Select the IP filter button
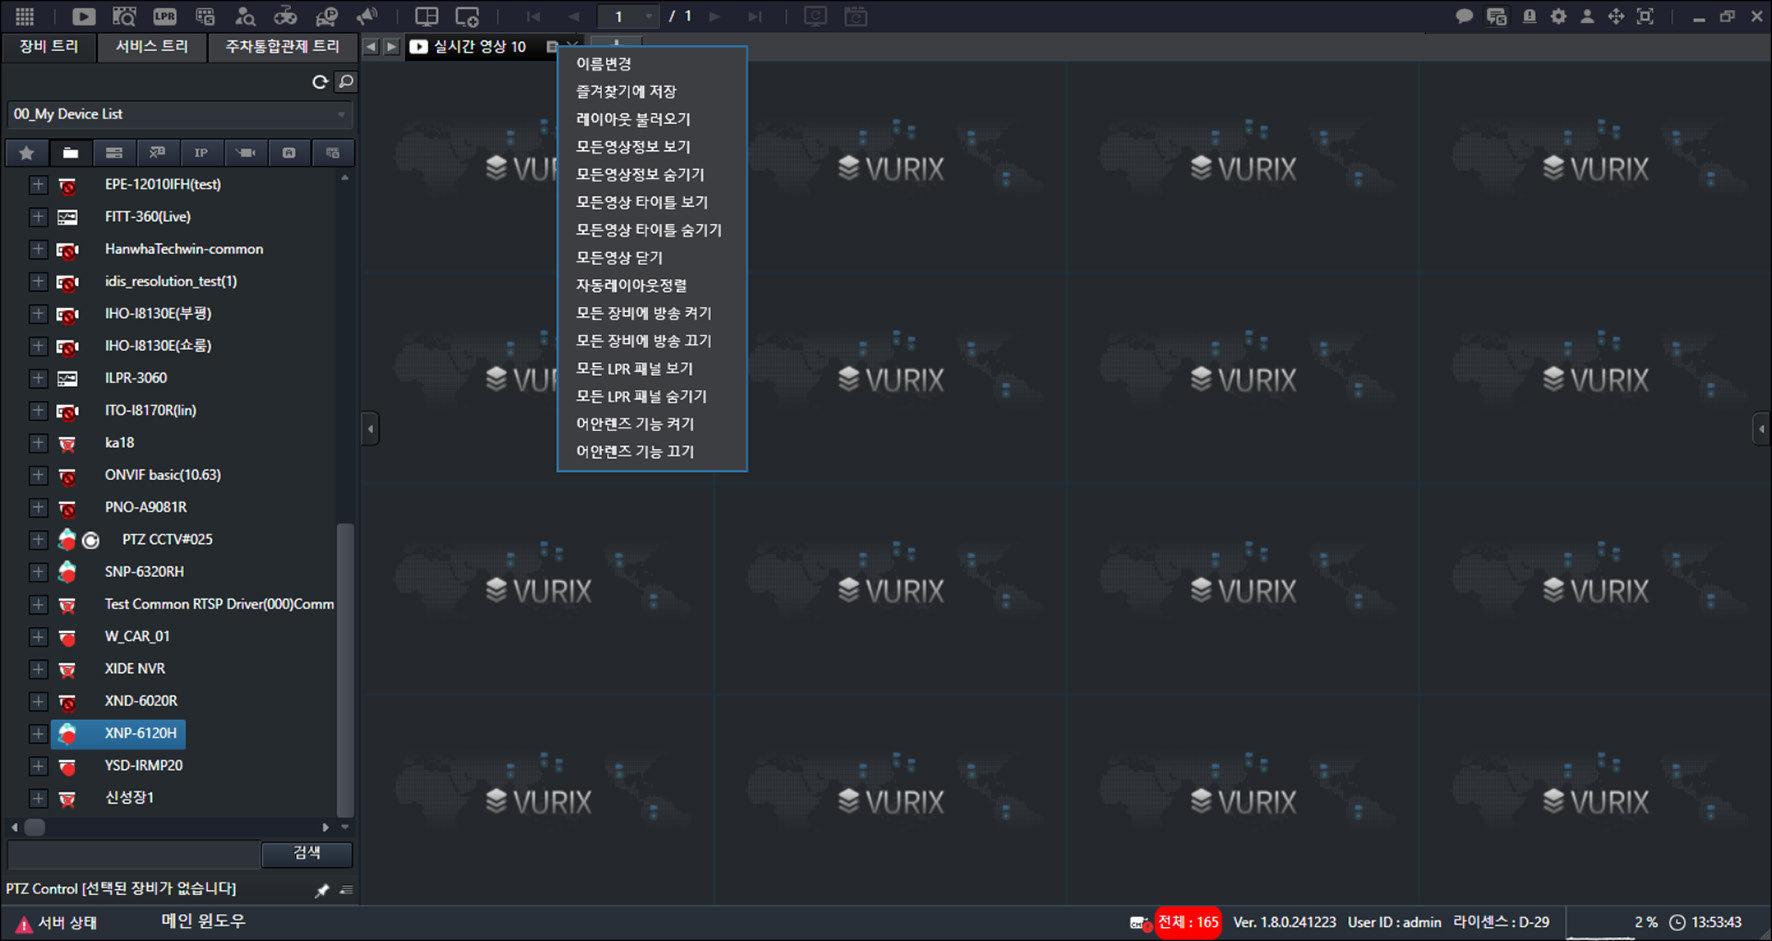The image size is (1772, 941). (201, 153)
